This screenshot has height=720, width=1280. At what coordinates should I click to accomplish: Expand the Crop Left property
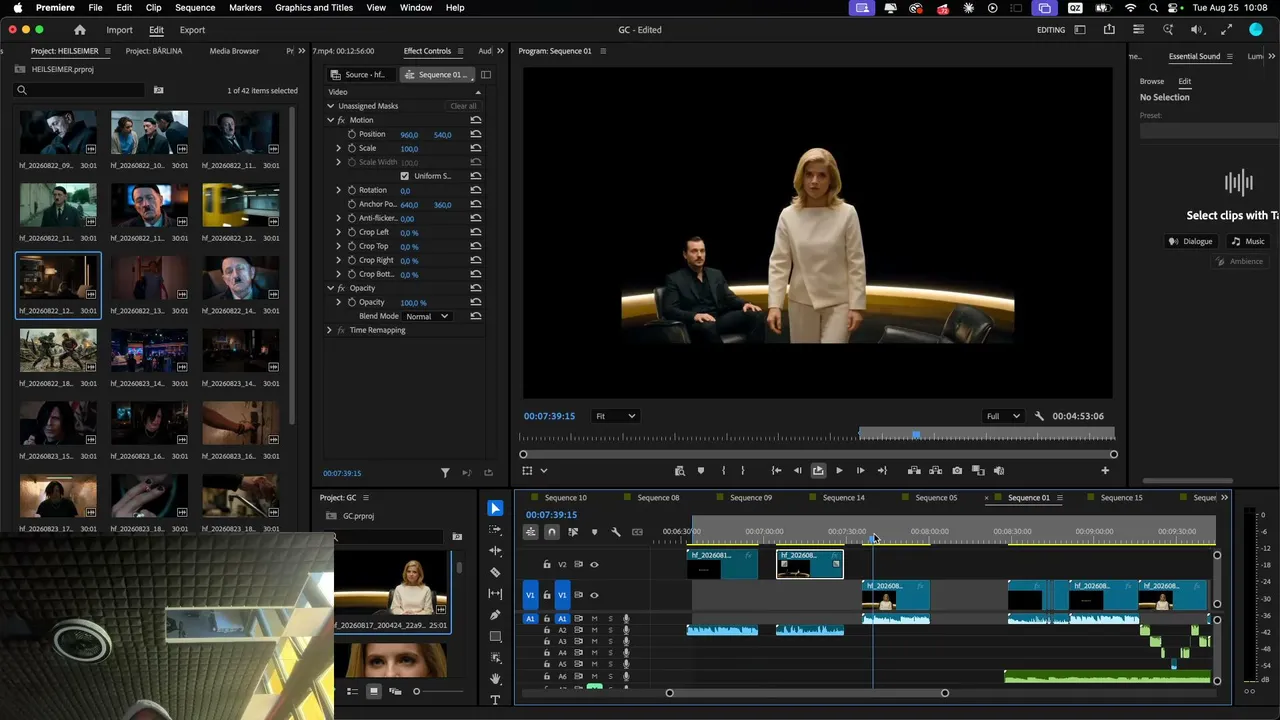click(x=338, y=232)
